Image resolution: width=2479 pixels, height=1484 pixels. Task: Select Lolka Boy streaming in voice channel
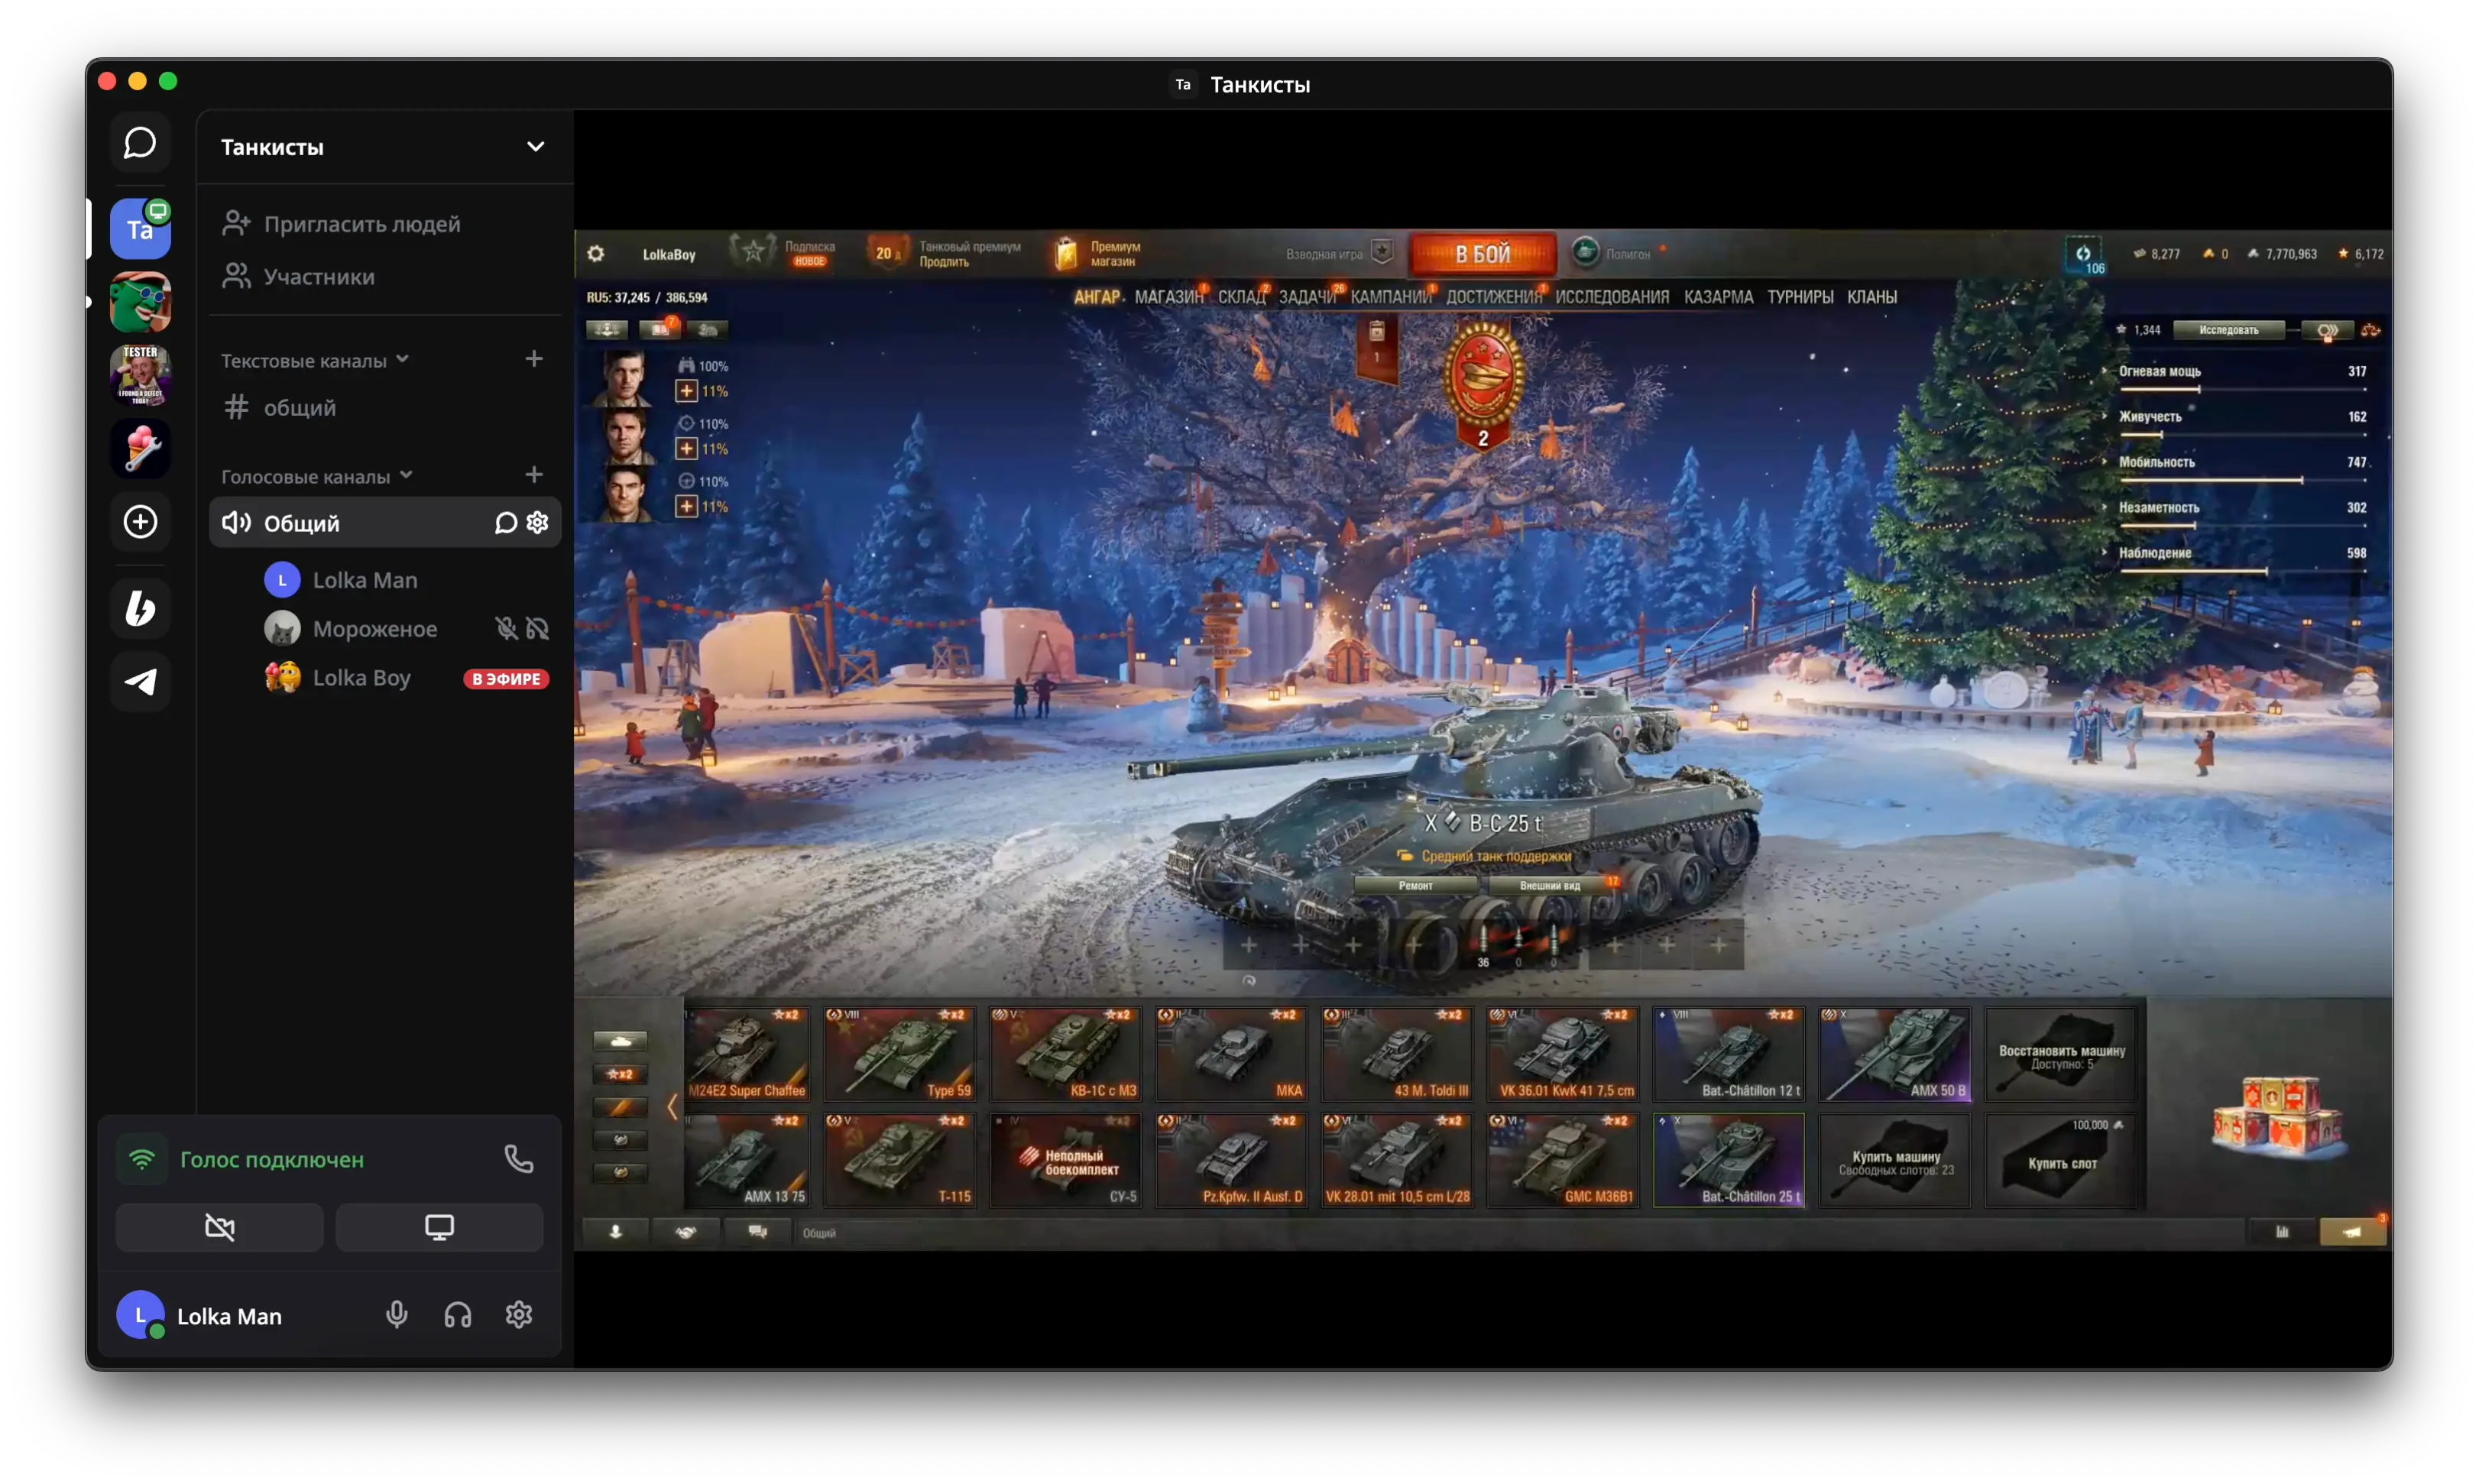coord(361,678)
